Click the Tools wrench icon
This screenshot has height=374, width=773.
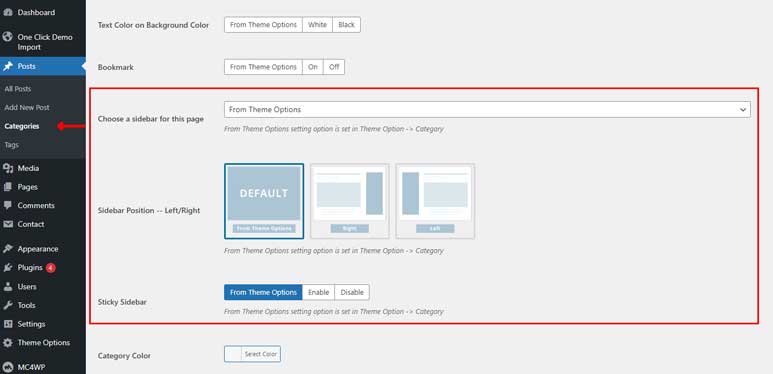[7, 306]
